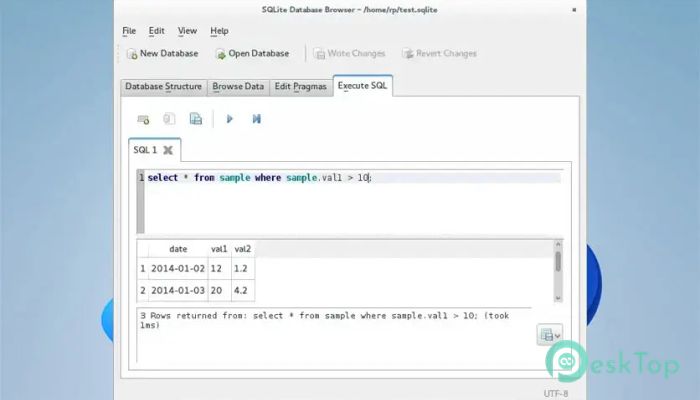Select the val1 cell with value 12
Screen dimensions: 700x400
point(219,269)
